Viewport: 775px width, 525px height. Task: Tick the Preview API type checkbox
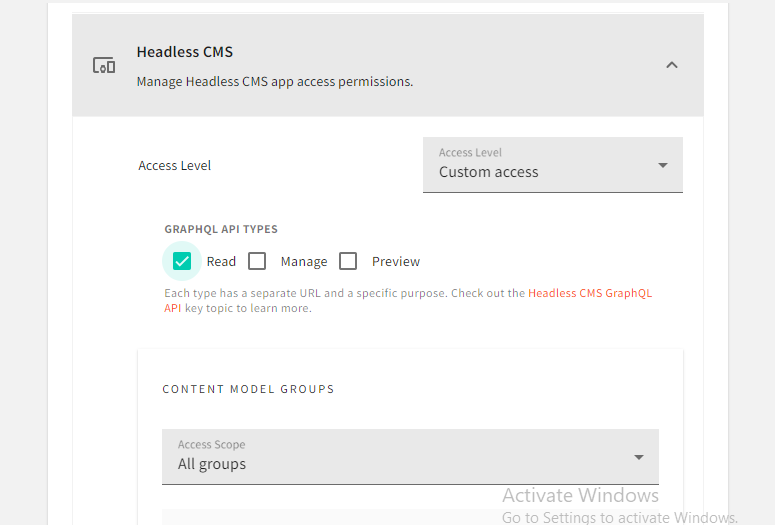(x=348, y=261)
